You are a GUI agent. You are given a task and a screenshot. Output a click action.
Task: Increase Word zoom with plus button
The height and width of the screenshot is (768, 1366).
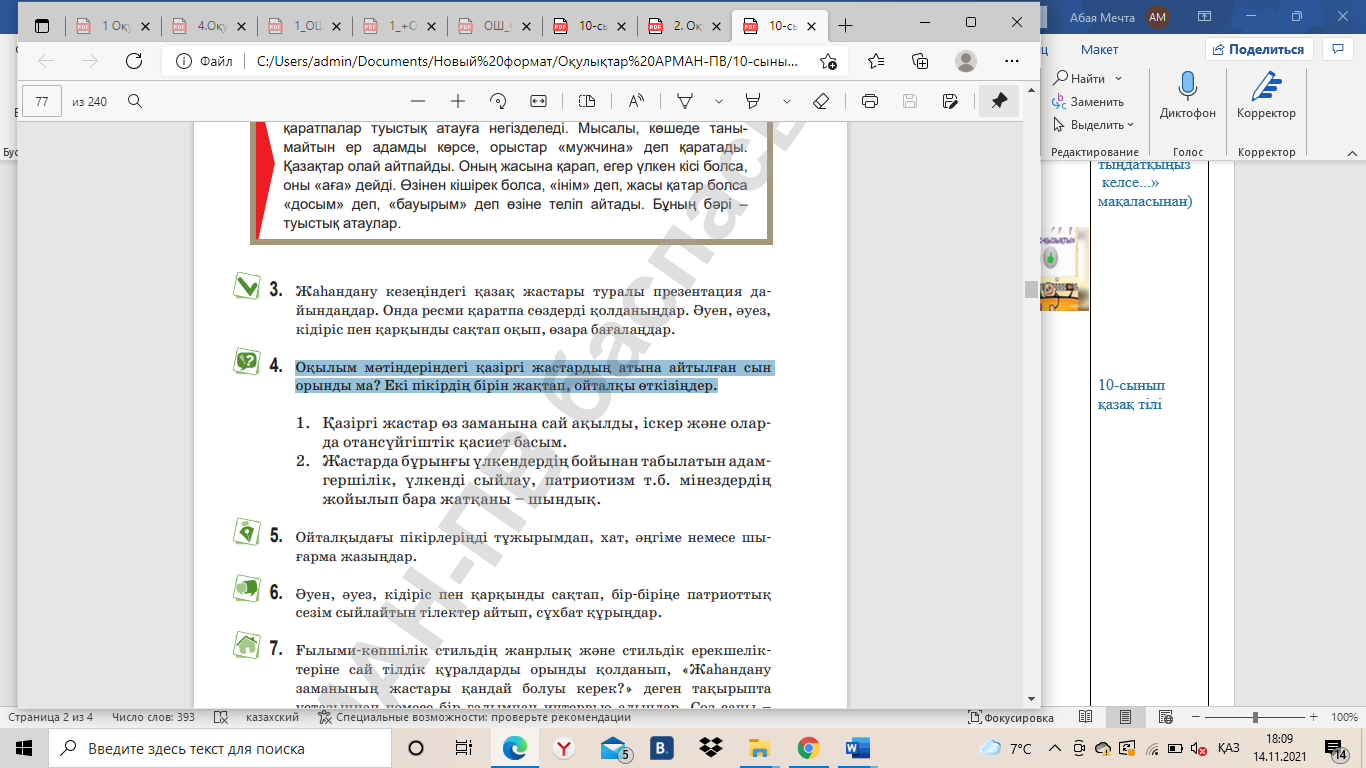(1311, 717)
